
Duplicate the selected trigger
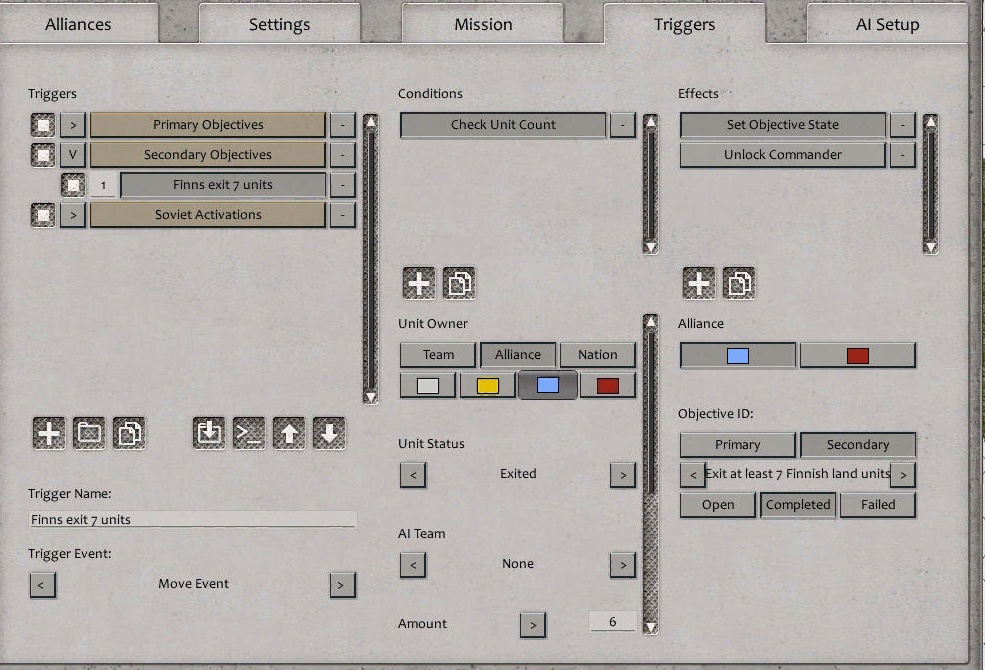click(x=131, y=432)
